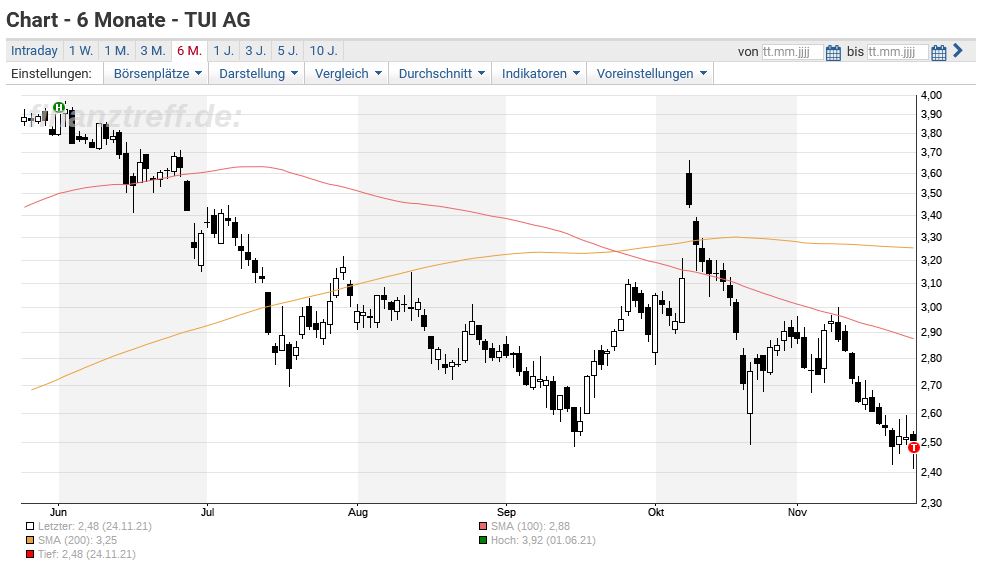This screenshot has height=572, width=984.
Task: Click the 'Letzter: 2,48 (24.11.21)' legend text
Action: [x=95, y=527]
